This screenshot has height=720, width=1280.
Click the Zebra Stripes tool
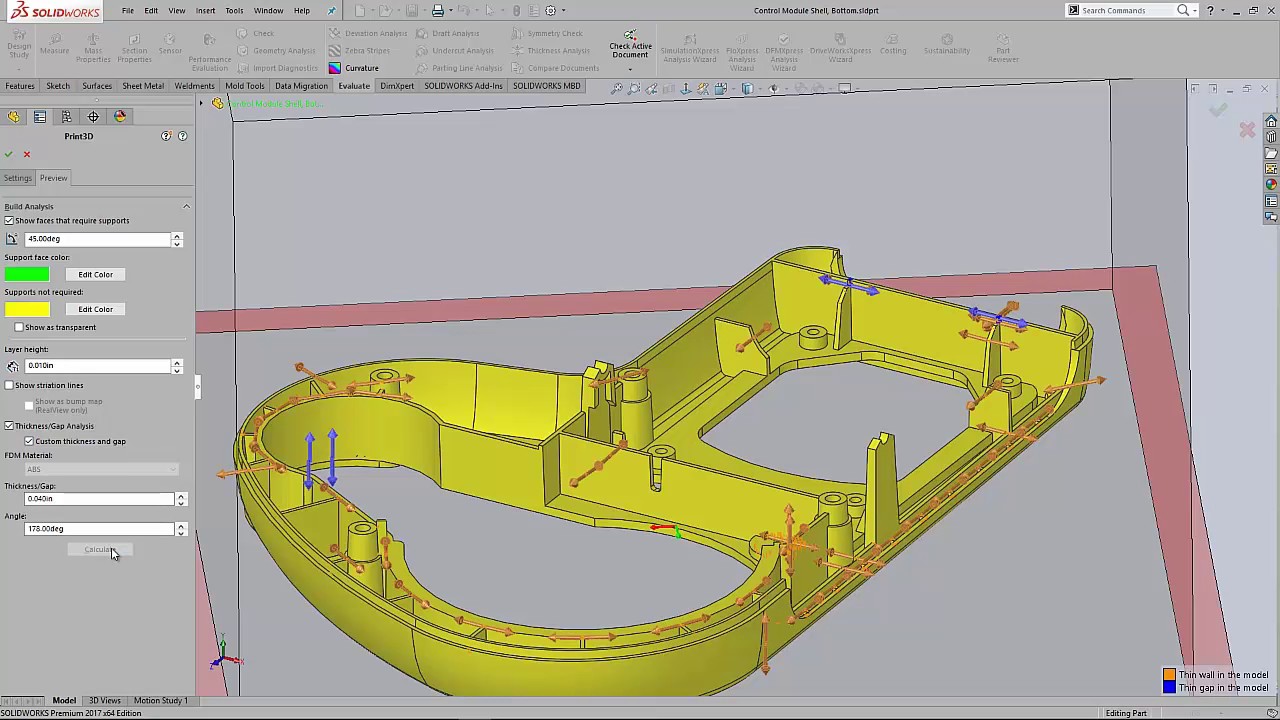tap(359, 50)
